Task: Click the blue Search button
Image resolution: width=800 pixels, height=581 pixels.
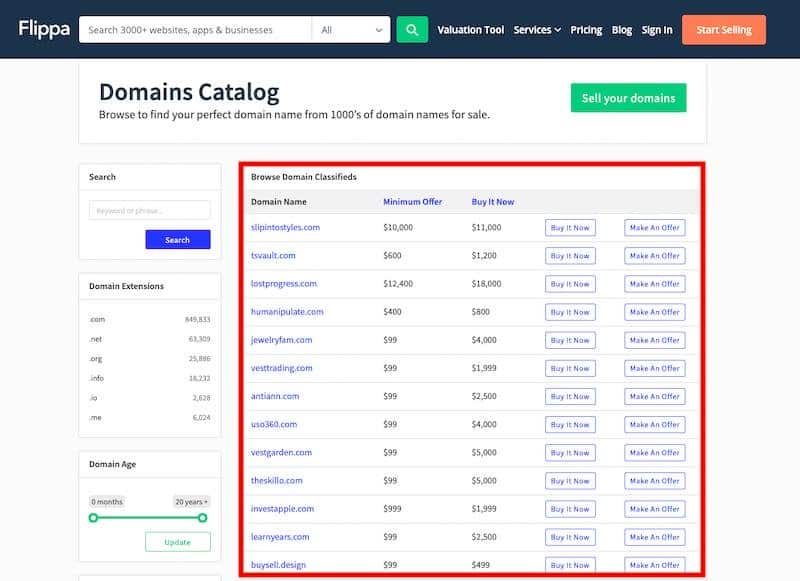Action: tap(178, 240)
